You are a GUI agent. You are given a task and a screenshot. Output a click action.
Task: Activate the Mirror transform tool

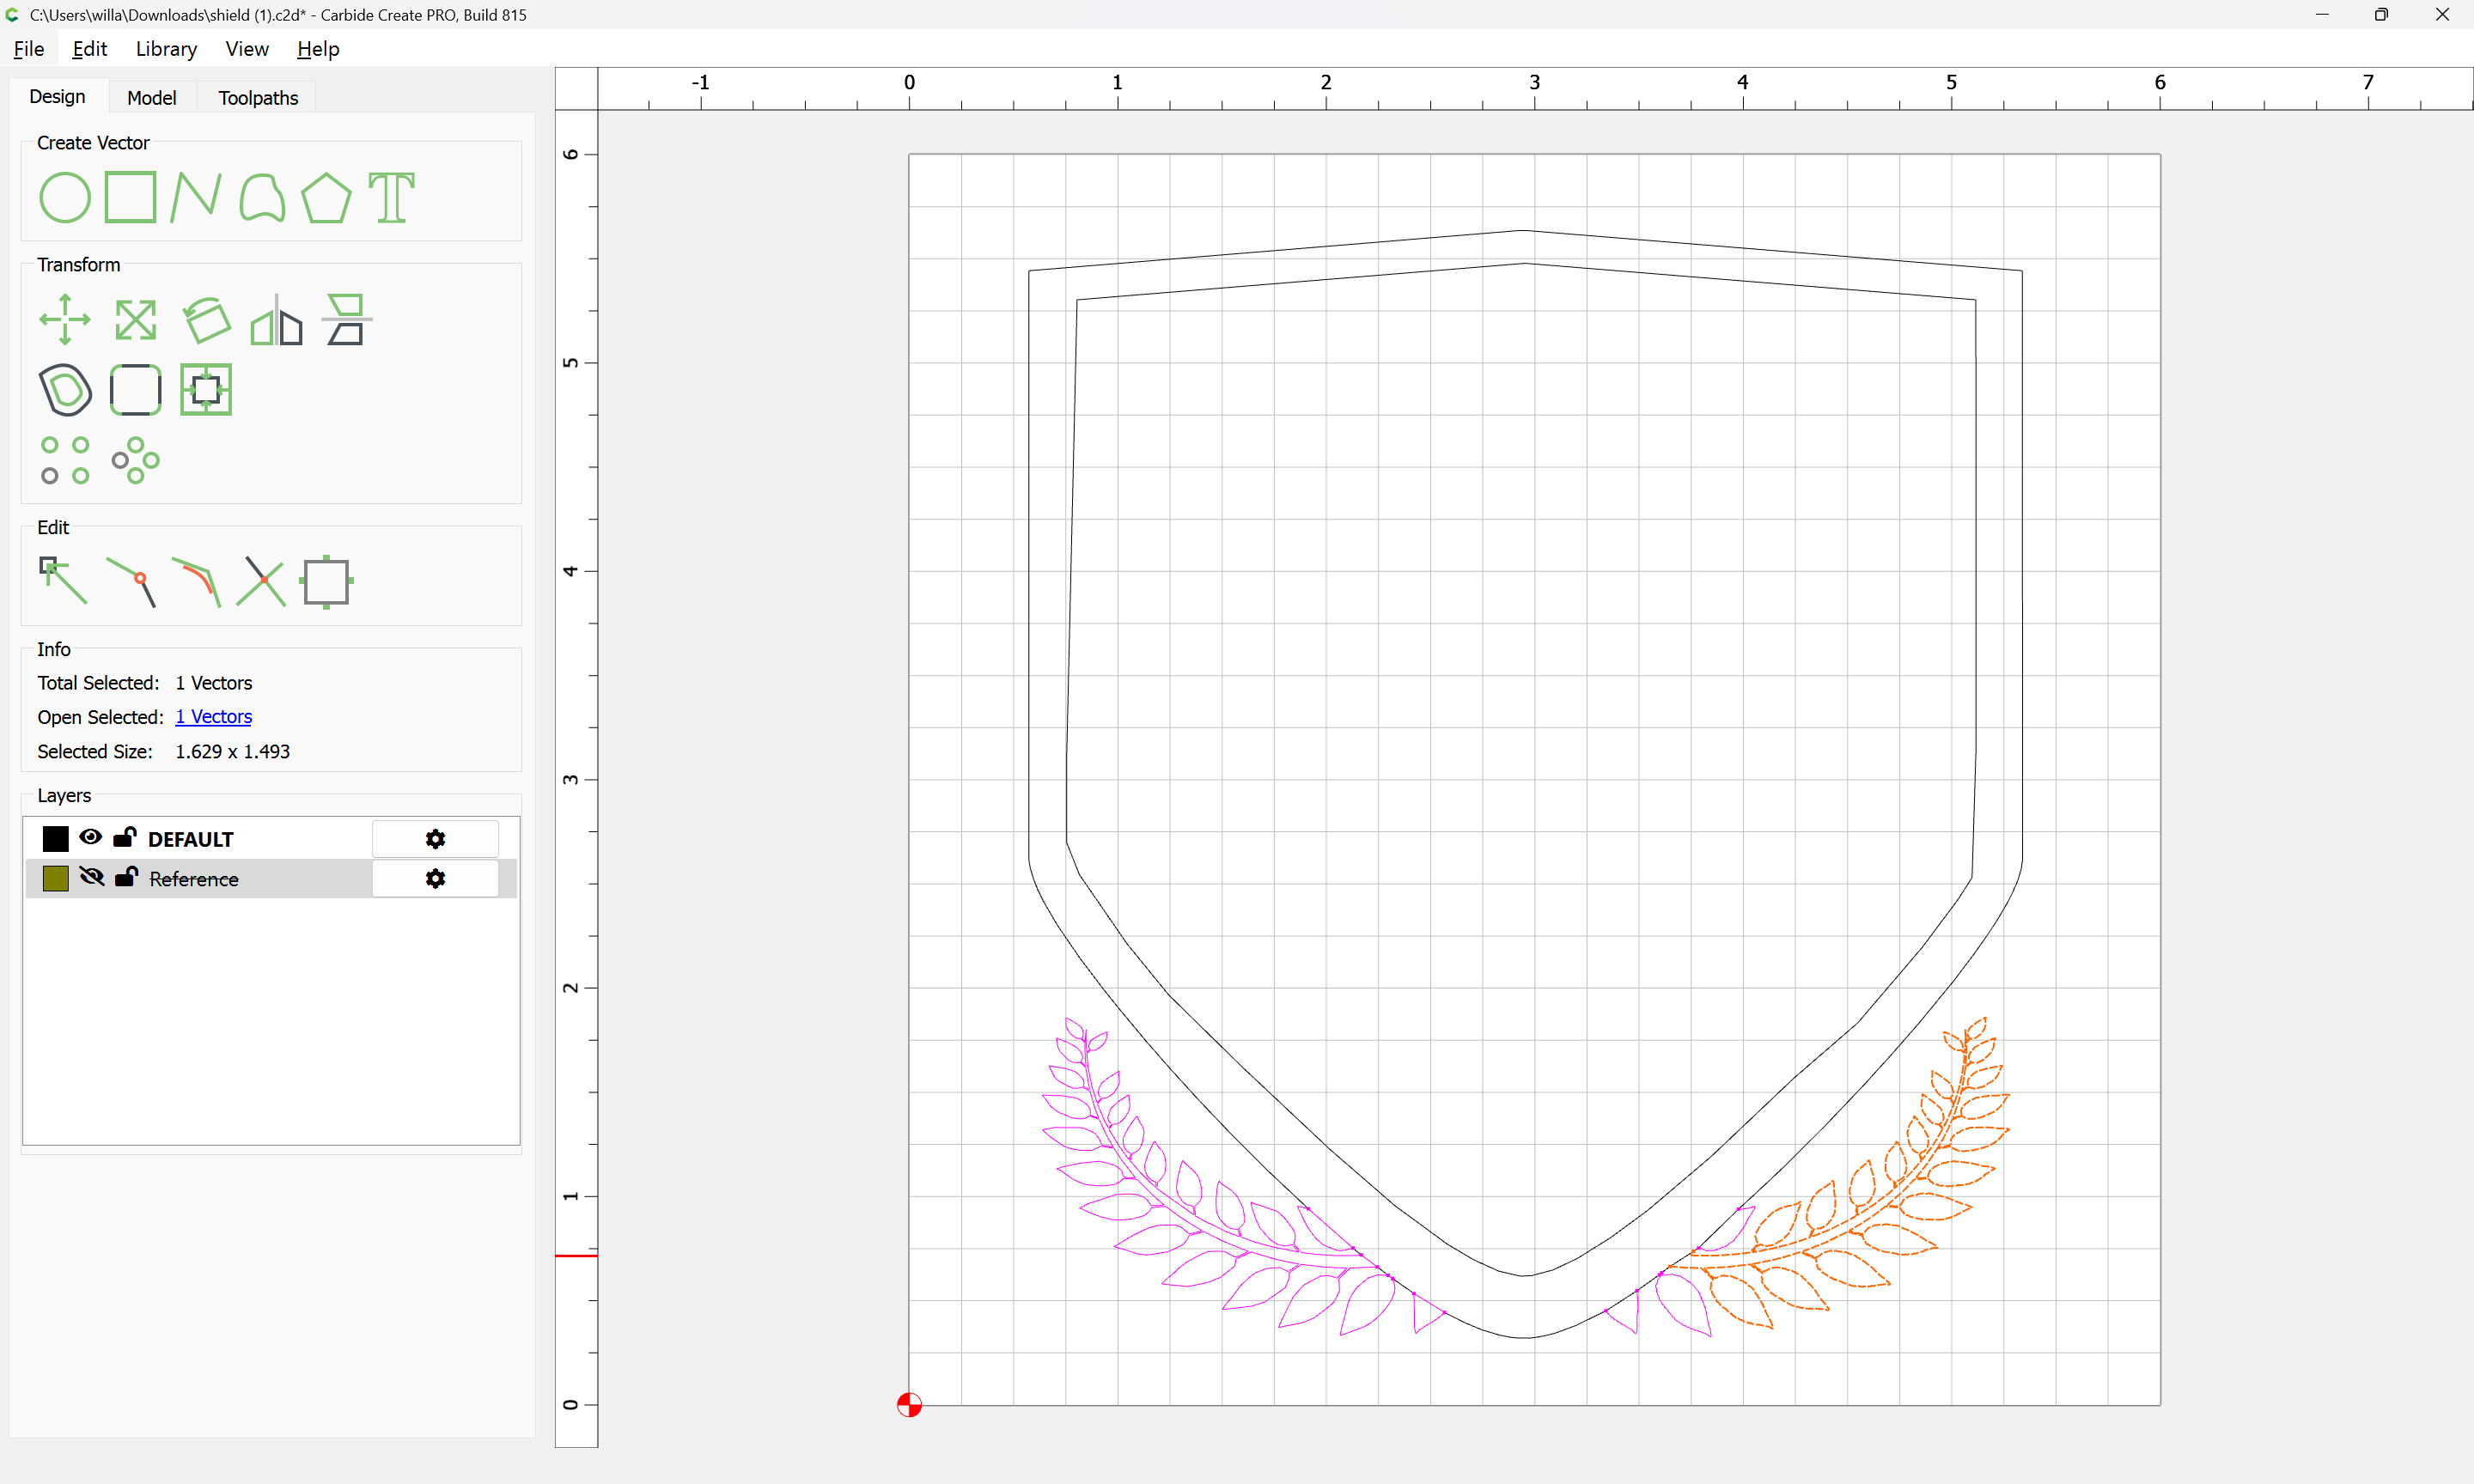(276, 320)
